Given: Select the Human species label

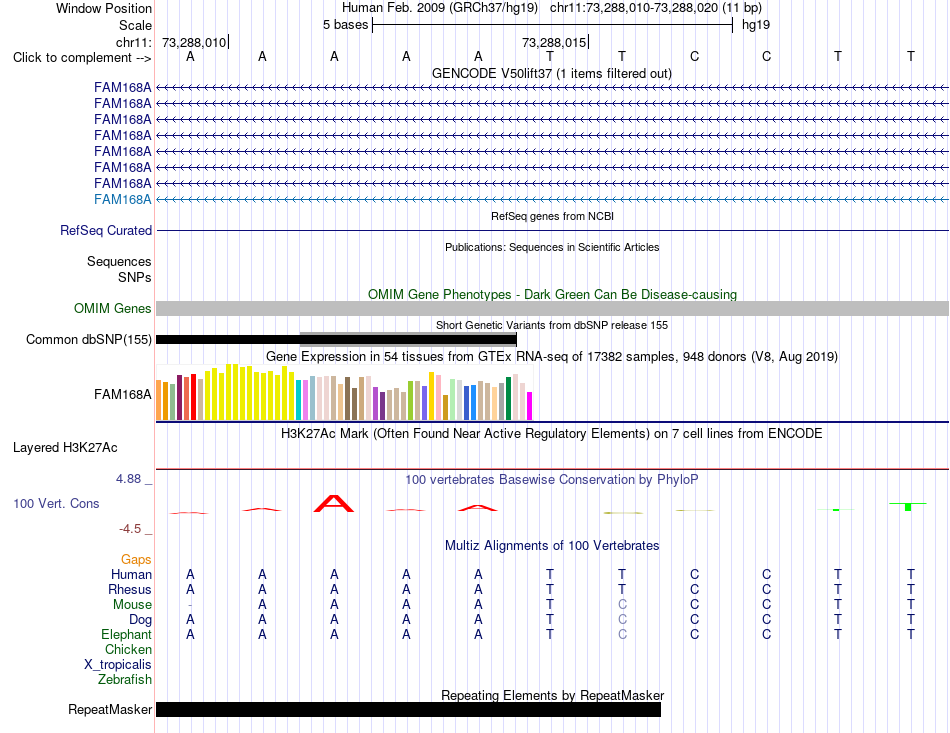Looking at the screenshot, I should (x=131, y=574).
